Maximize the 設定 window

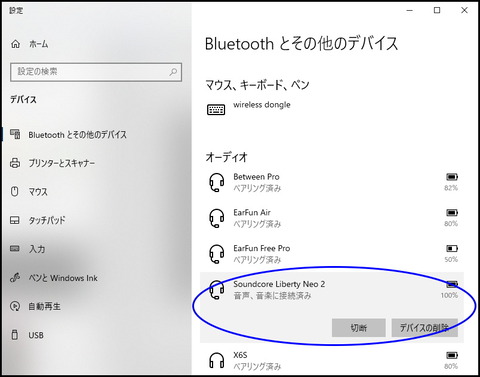click(437, 11)
